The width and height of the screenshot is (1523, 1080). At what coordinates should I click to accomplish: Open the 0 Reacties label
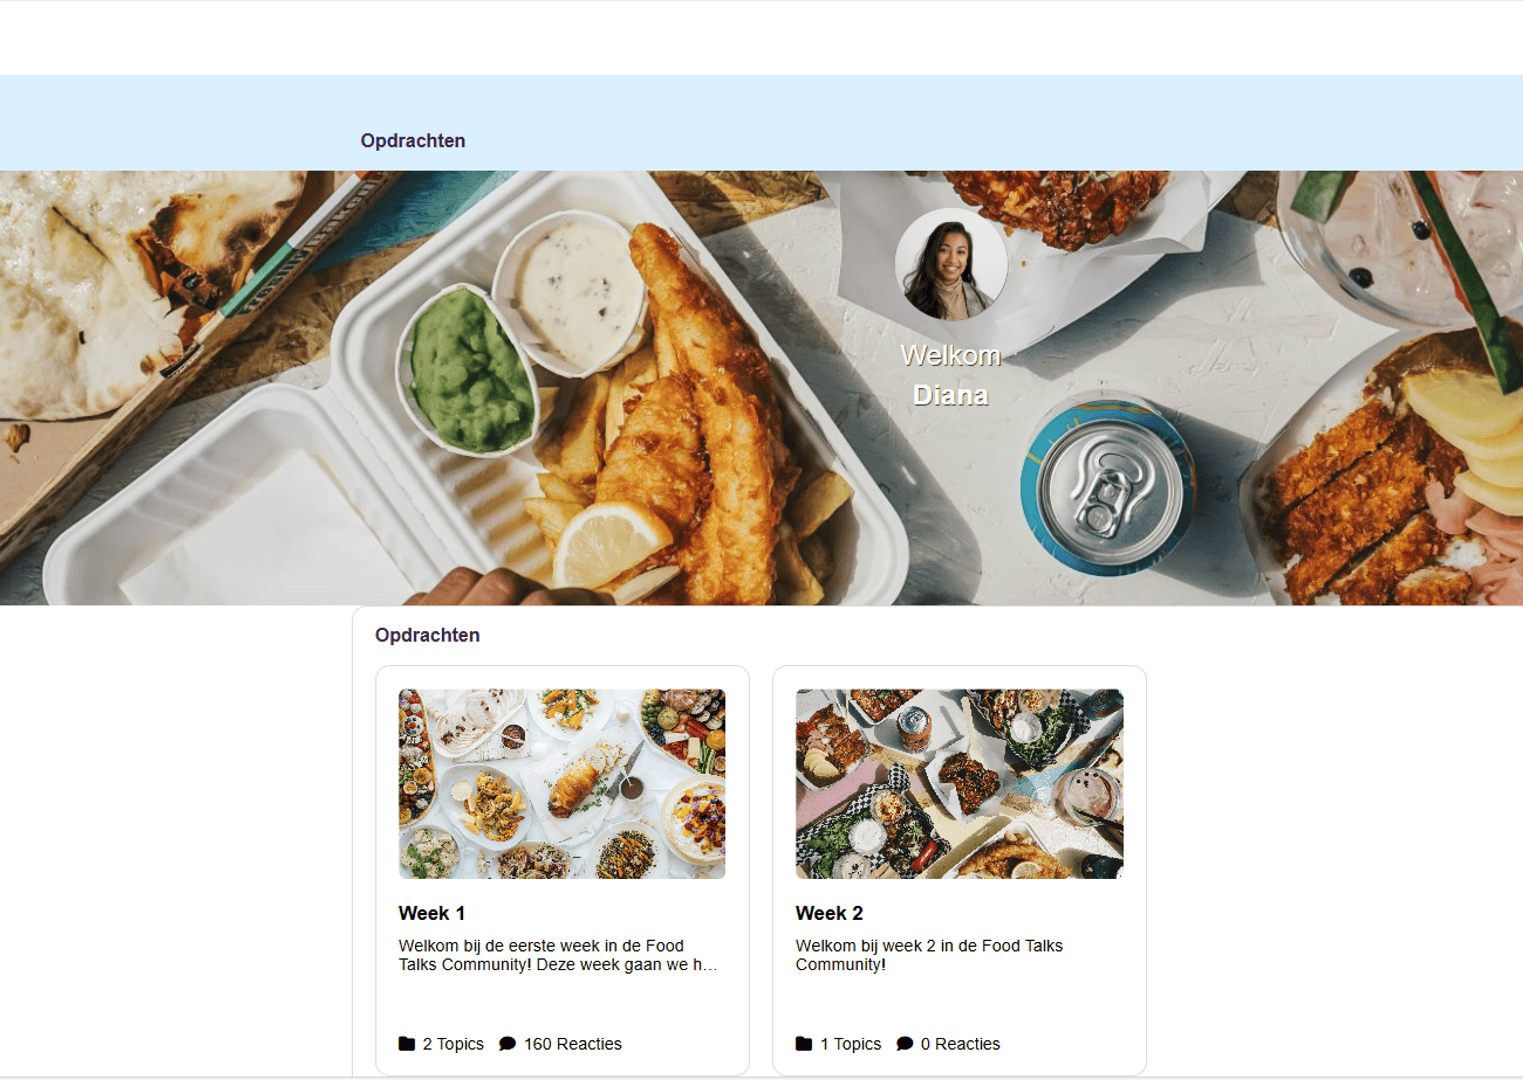(x=960, y=1044)
